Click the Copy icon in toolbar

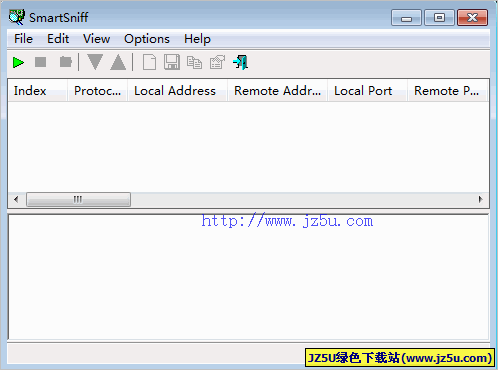click(194, 62)
